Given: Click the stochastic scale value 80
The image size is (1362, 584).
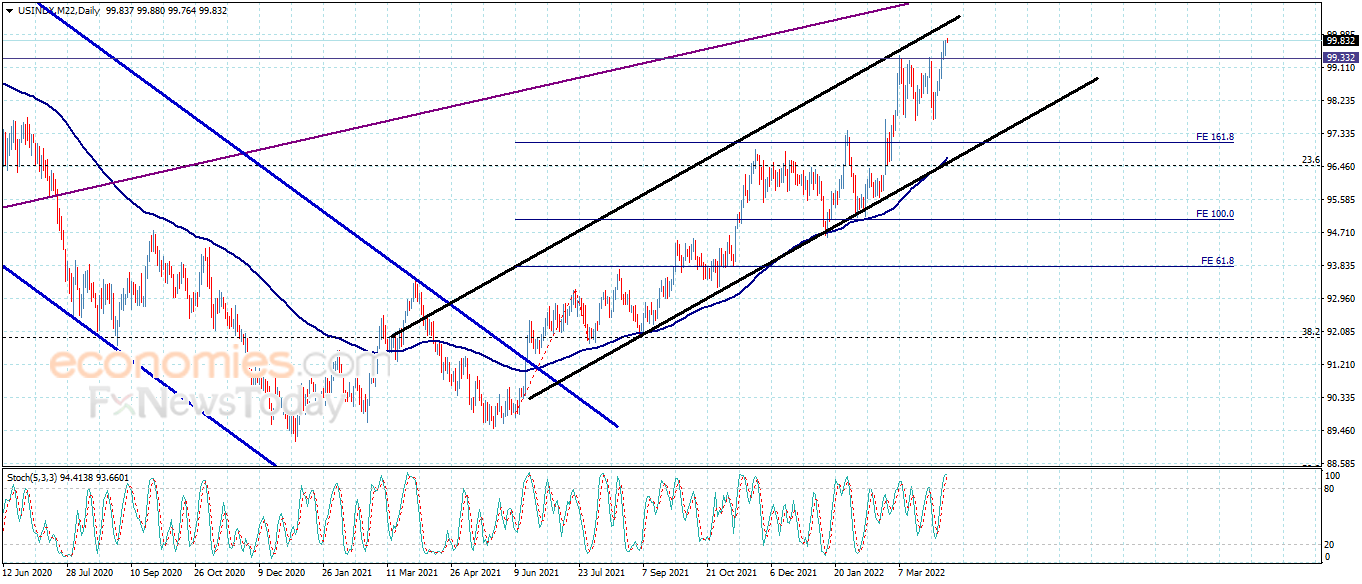Looking at the screenshot, I should click(x=1330, y=490).
